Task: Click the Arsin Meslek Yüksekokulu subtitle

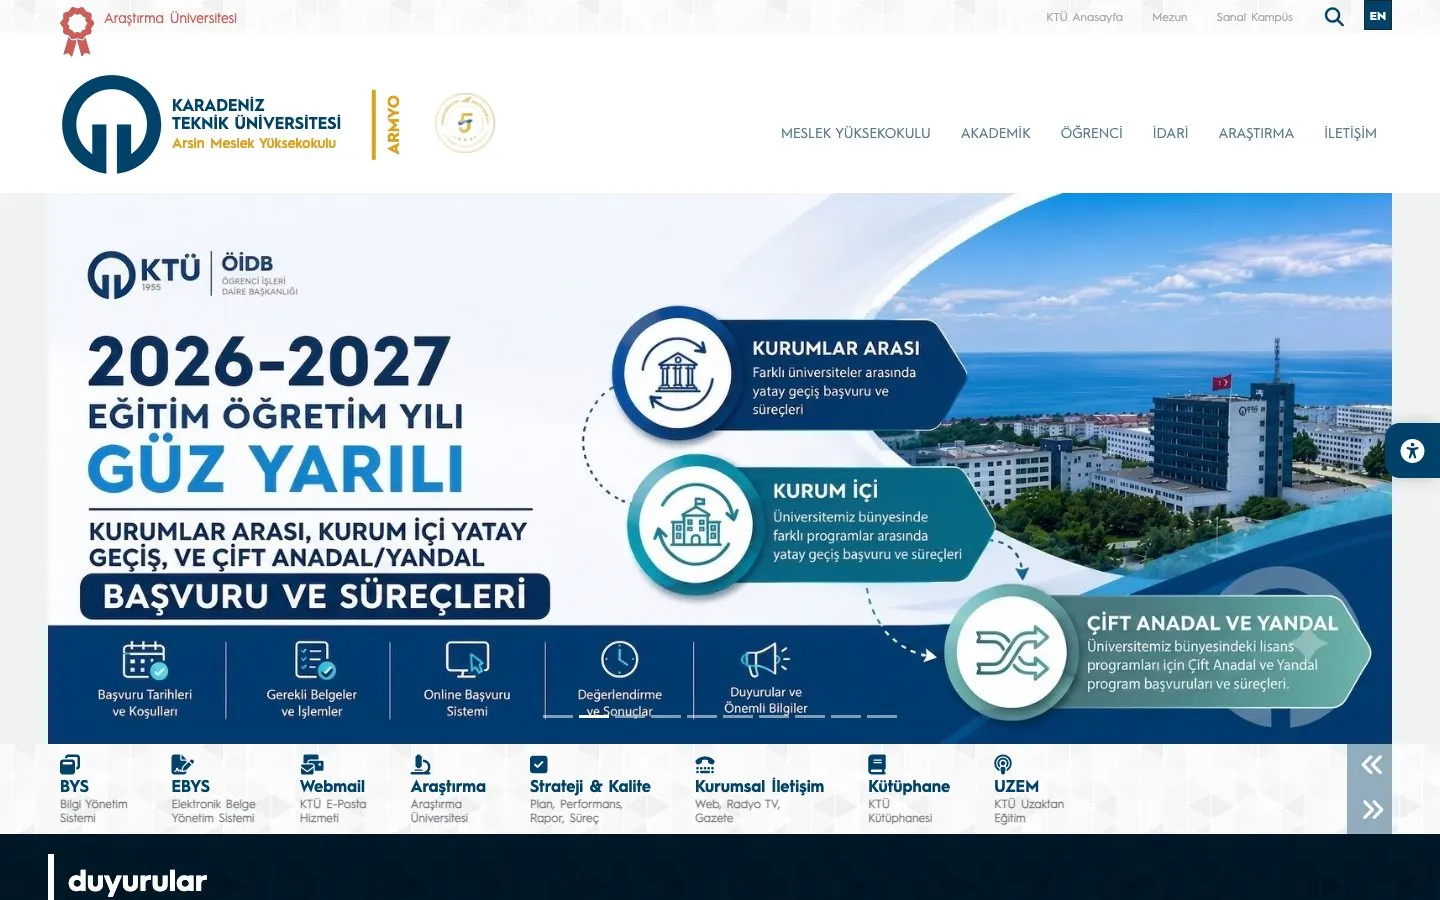Action: tap(254, 143)
